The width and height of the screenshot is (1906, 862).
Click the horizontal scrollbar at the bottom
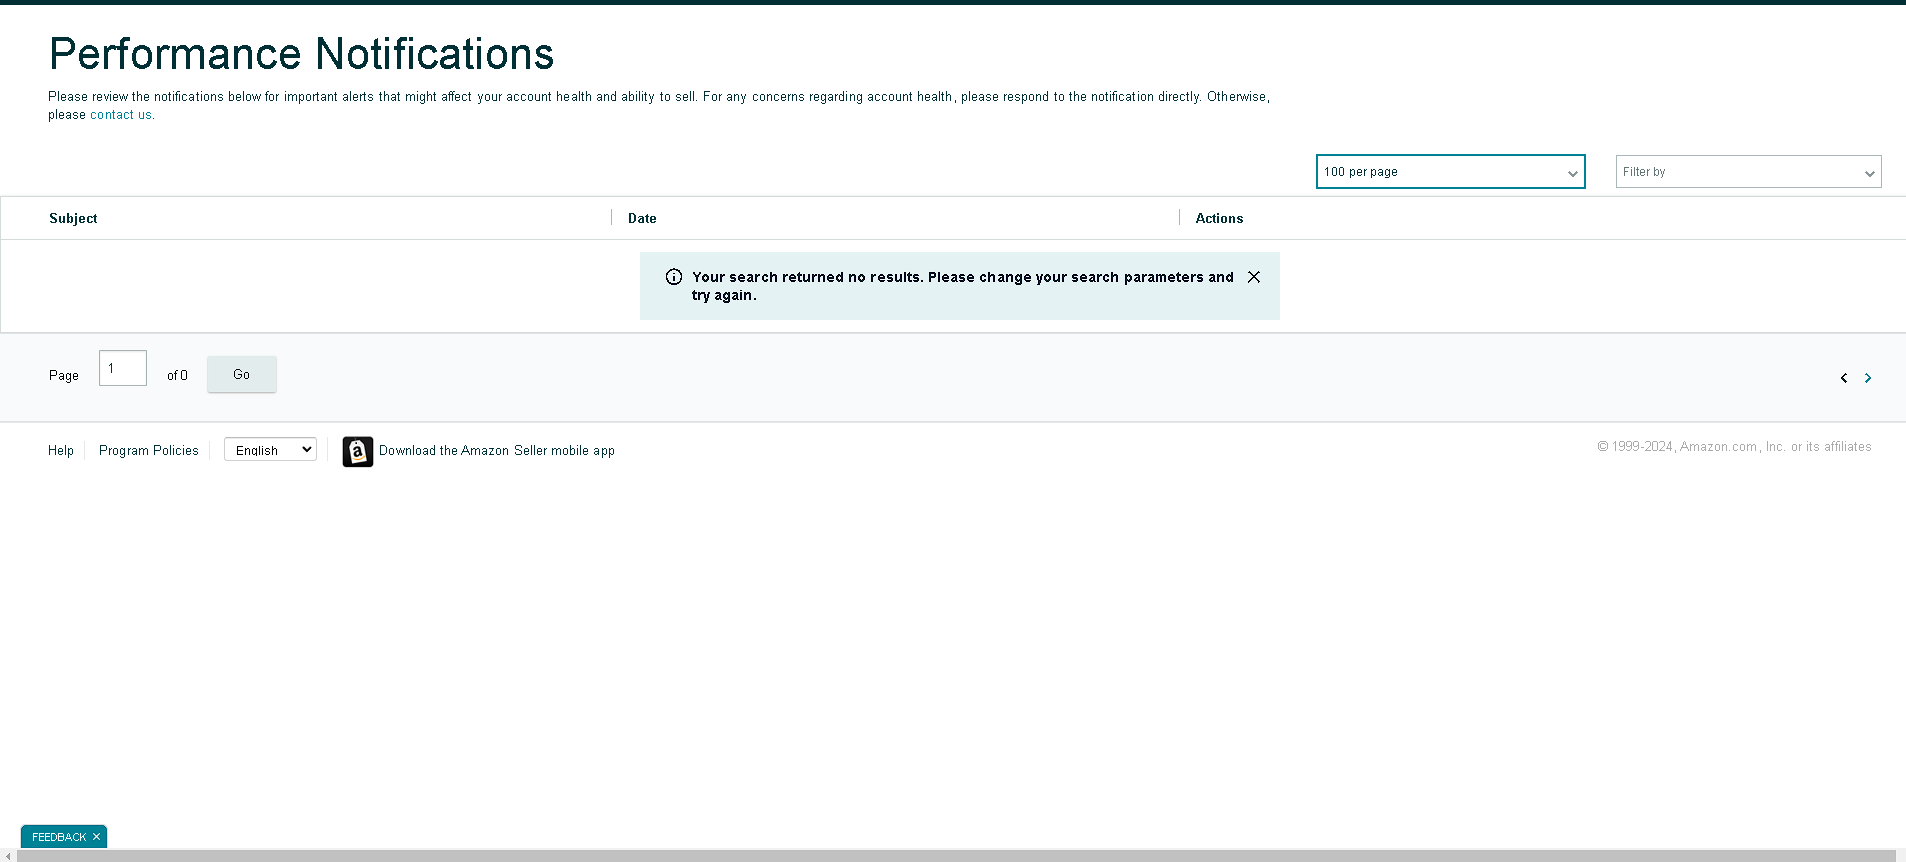coord(956,856)
